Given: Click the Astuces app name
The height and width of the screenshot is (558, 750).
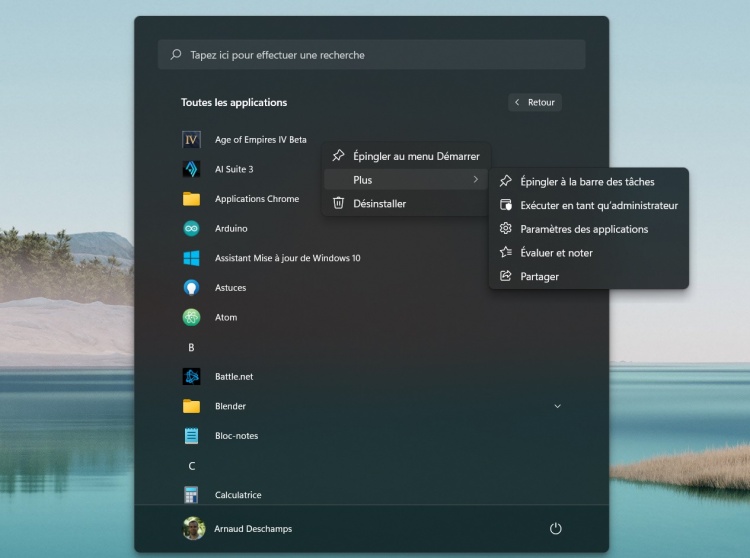Looking at the screenshot, I should click(231, 288).
